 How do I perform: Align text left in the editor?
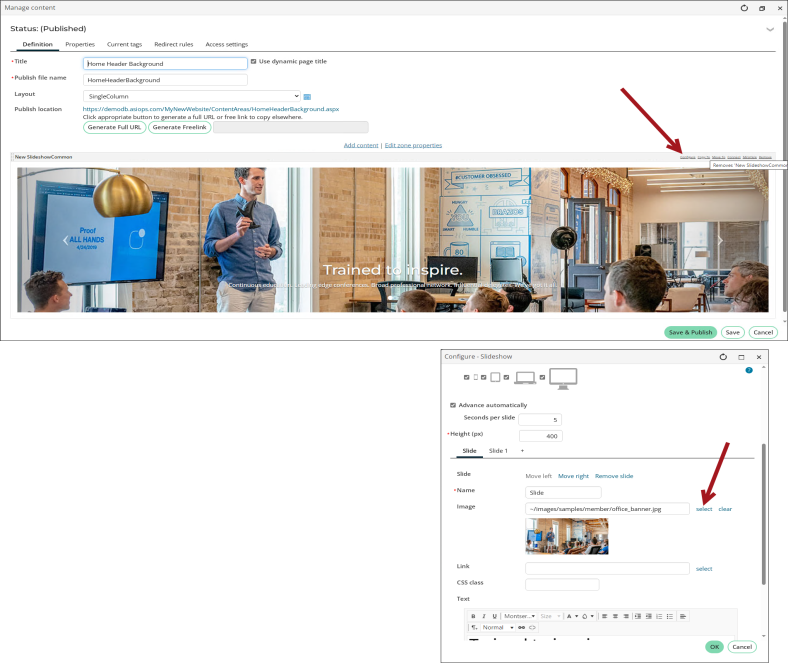coord(605,616)
